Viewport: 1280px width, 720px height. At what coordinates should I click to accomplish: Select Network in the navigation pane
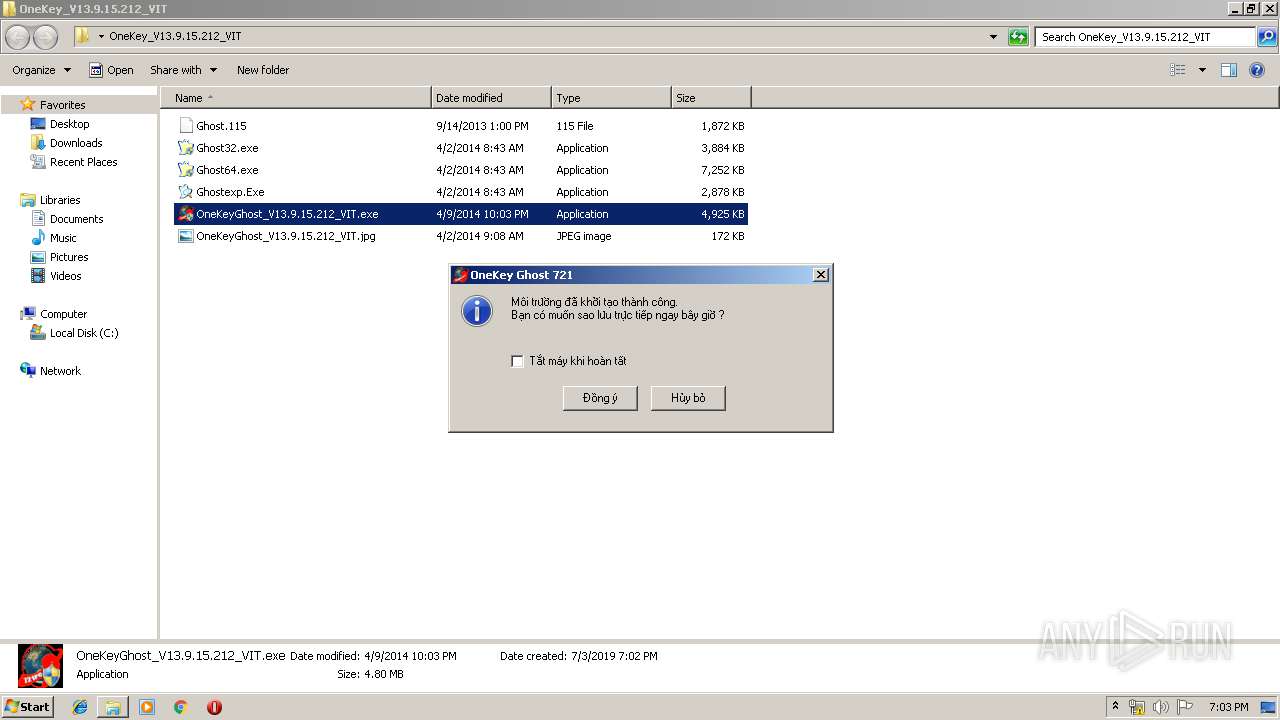click(60, 371)
